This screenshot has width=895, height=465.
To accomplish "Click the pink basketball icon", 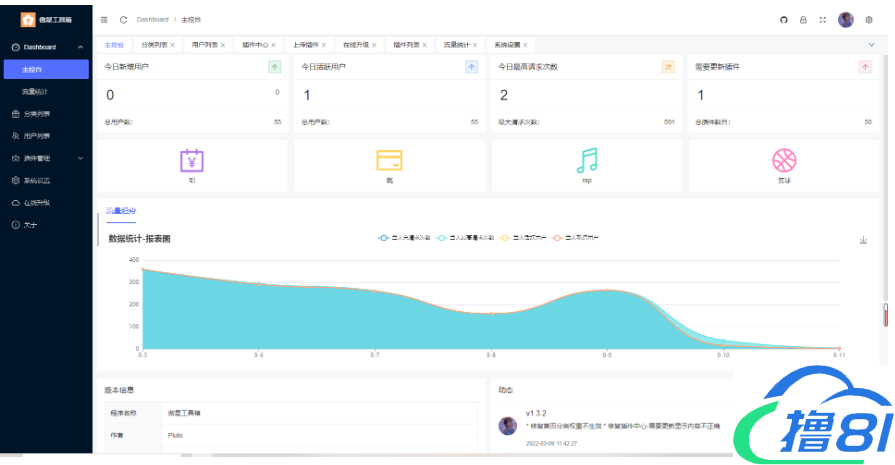I will [784, 161].
